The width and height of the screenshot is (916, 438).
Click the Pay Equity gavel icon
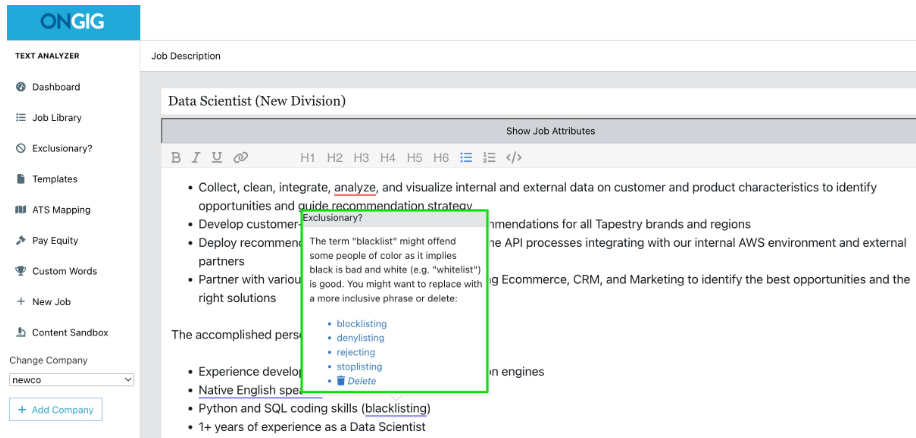tap(20, 240)
